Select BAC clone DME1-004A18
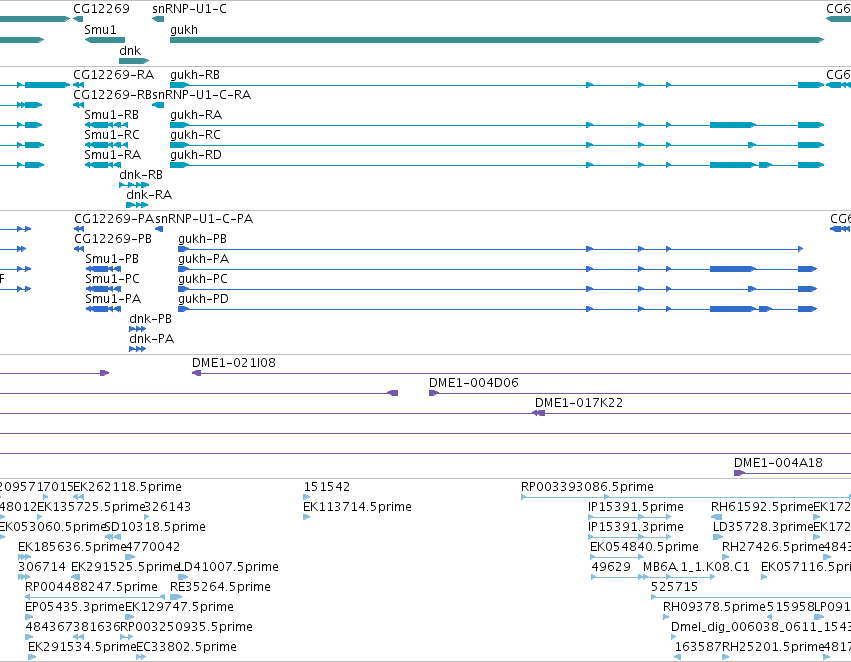 pyautogui.click(x=792, y=473)
